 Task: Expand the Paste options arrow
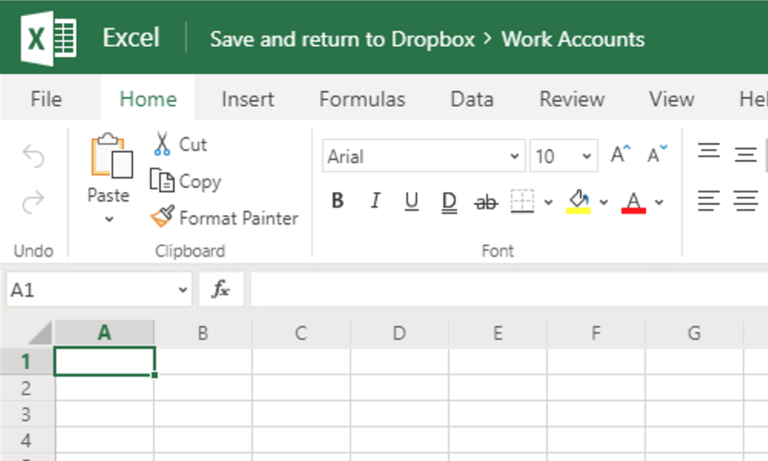pyautogui.click(x=109, y=219)
